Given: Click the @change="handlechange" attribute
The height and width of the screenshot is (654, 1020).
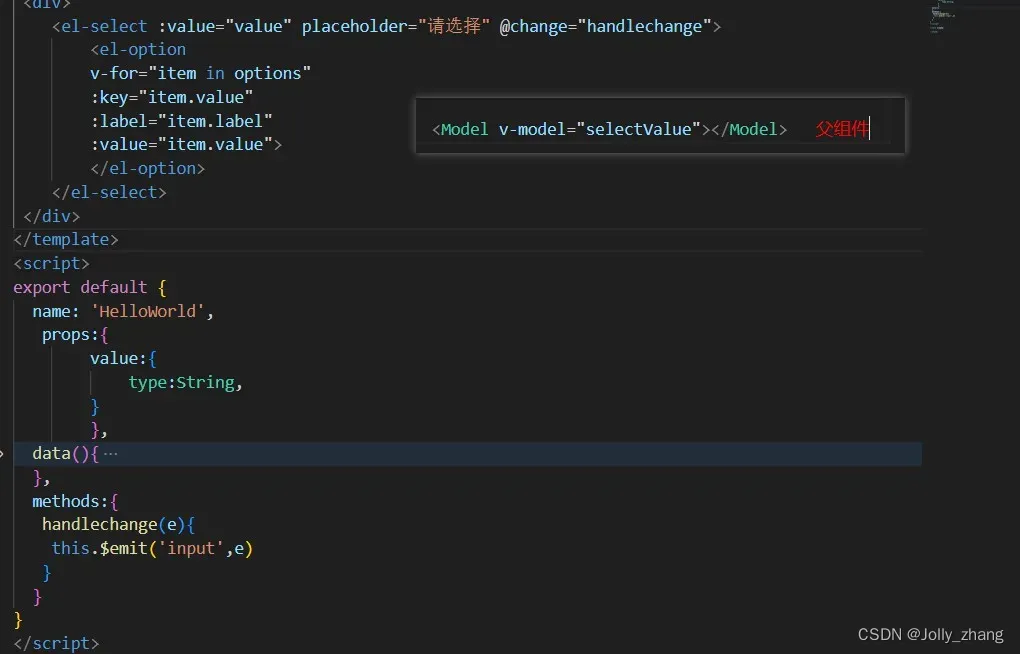Looking at the screenshot, I should coord(606,26).
